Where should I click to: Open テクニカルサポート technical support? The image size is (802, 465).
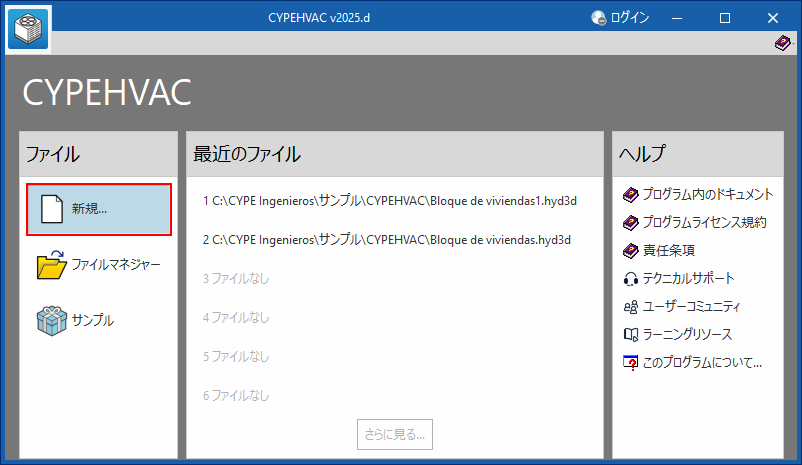(x=688, y=278)
